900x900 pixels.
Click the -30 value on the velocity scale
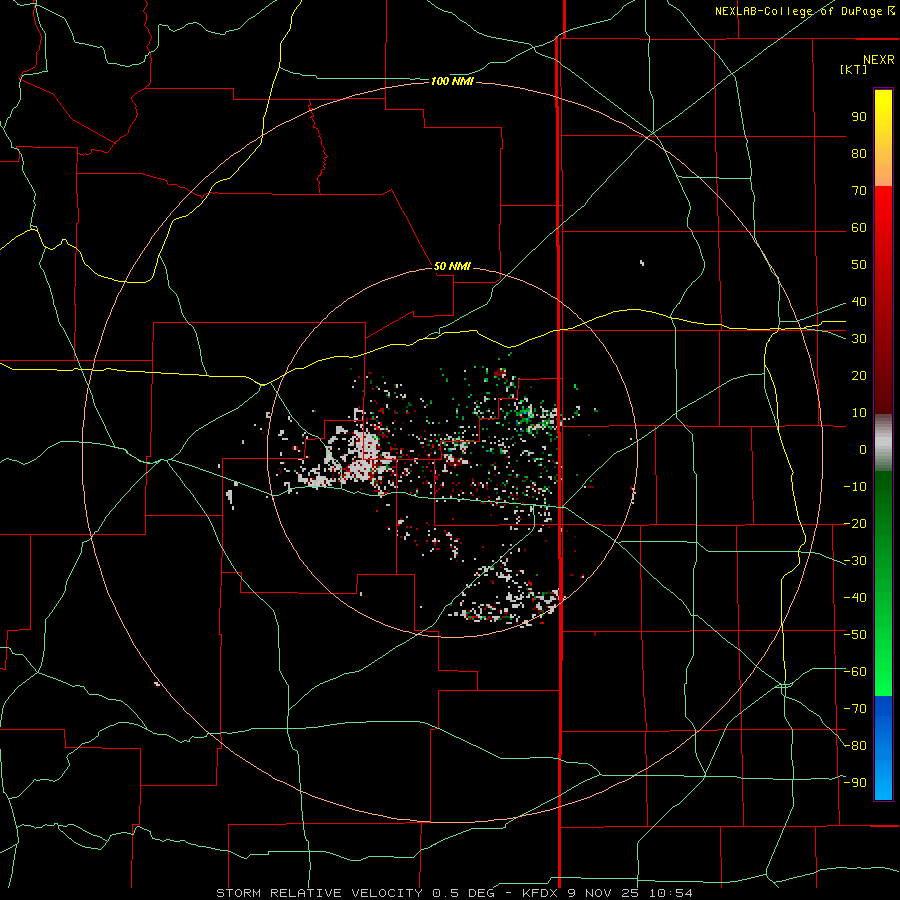point(855,561)
